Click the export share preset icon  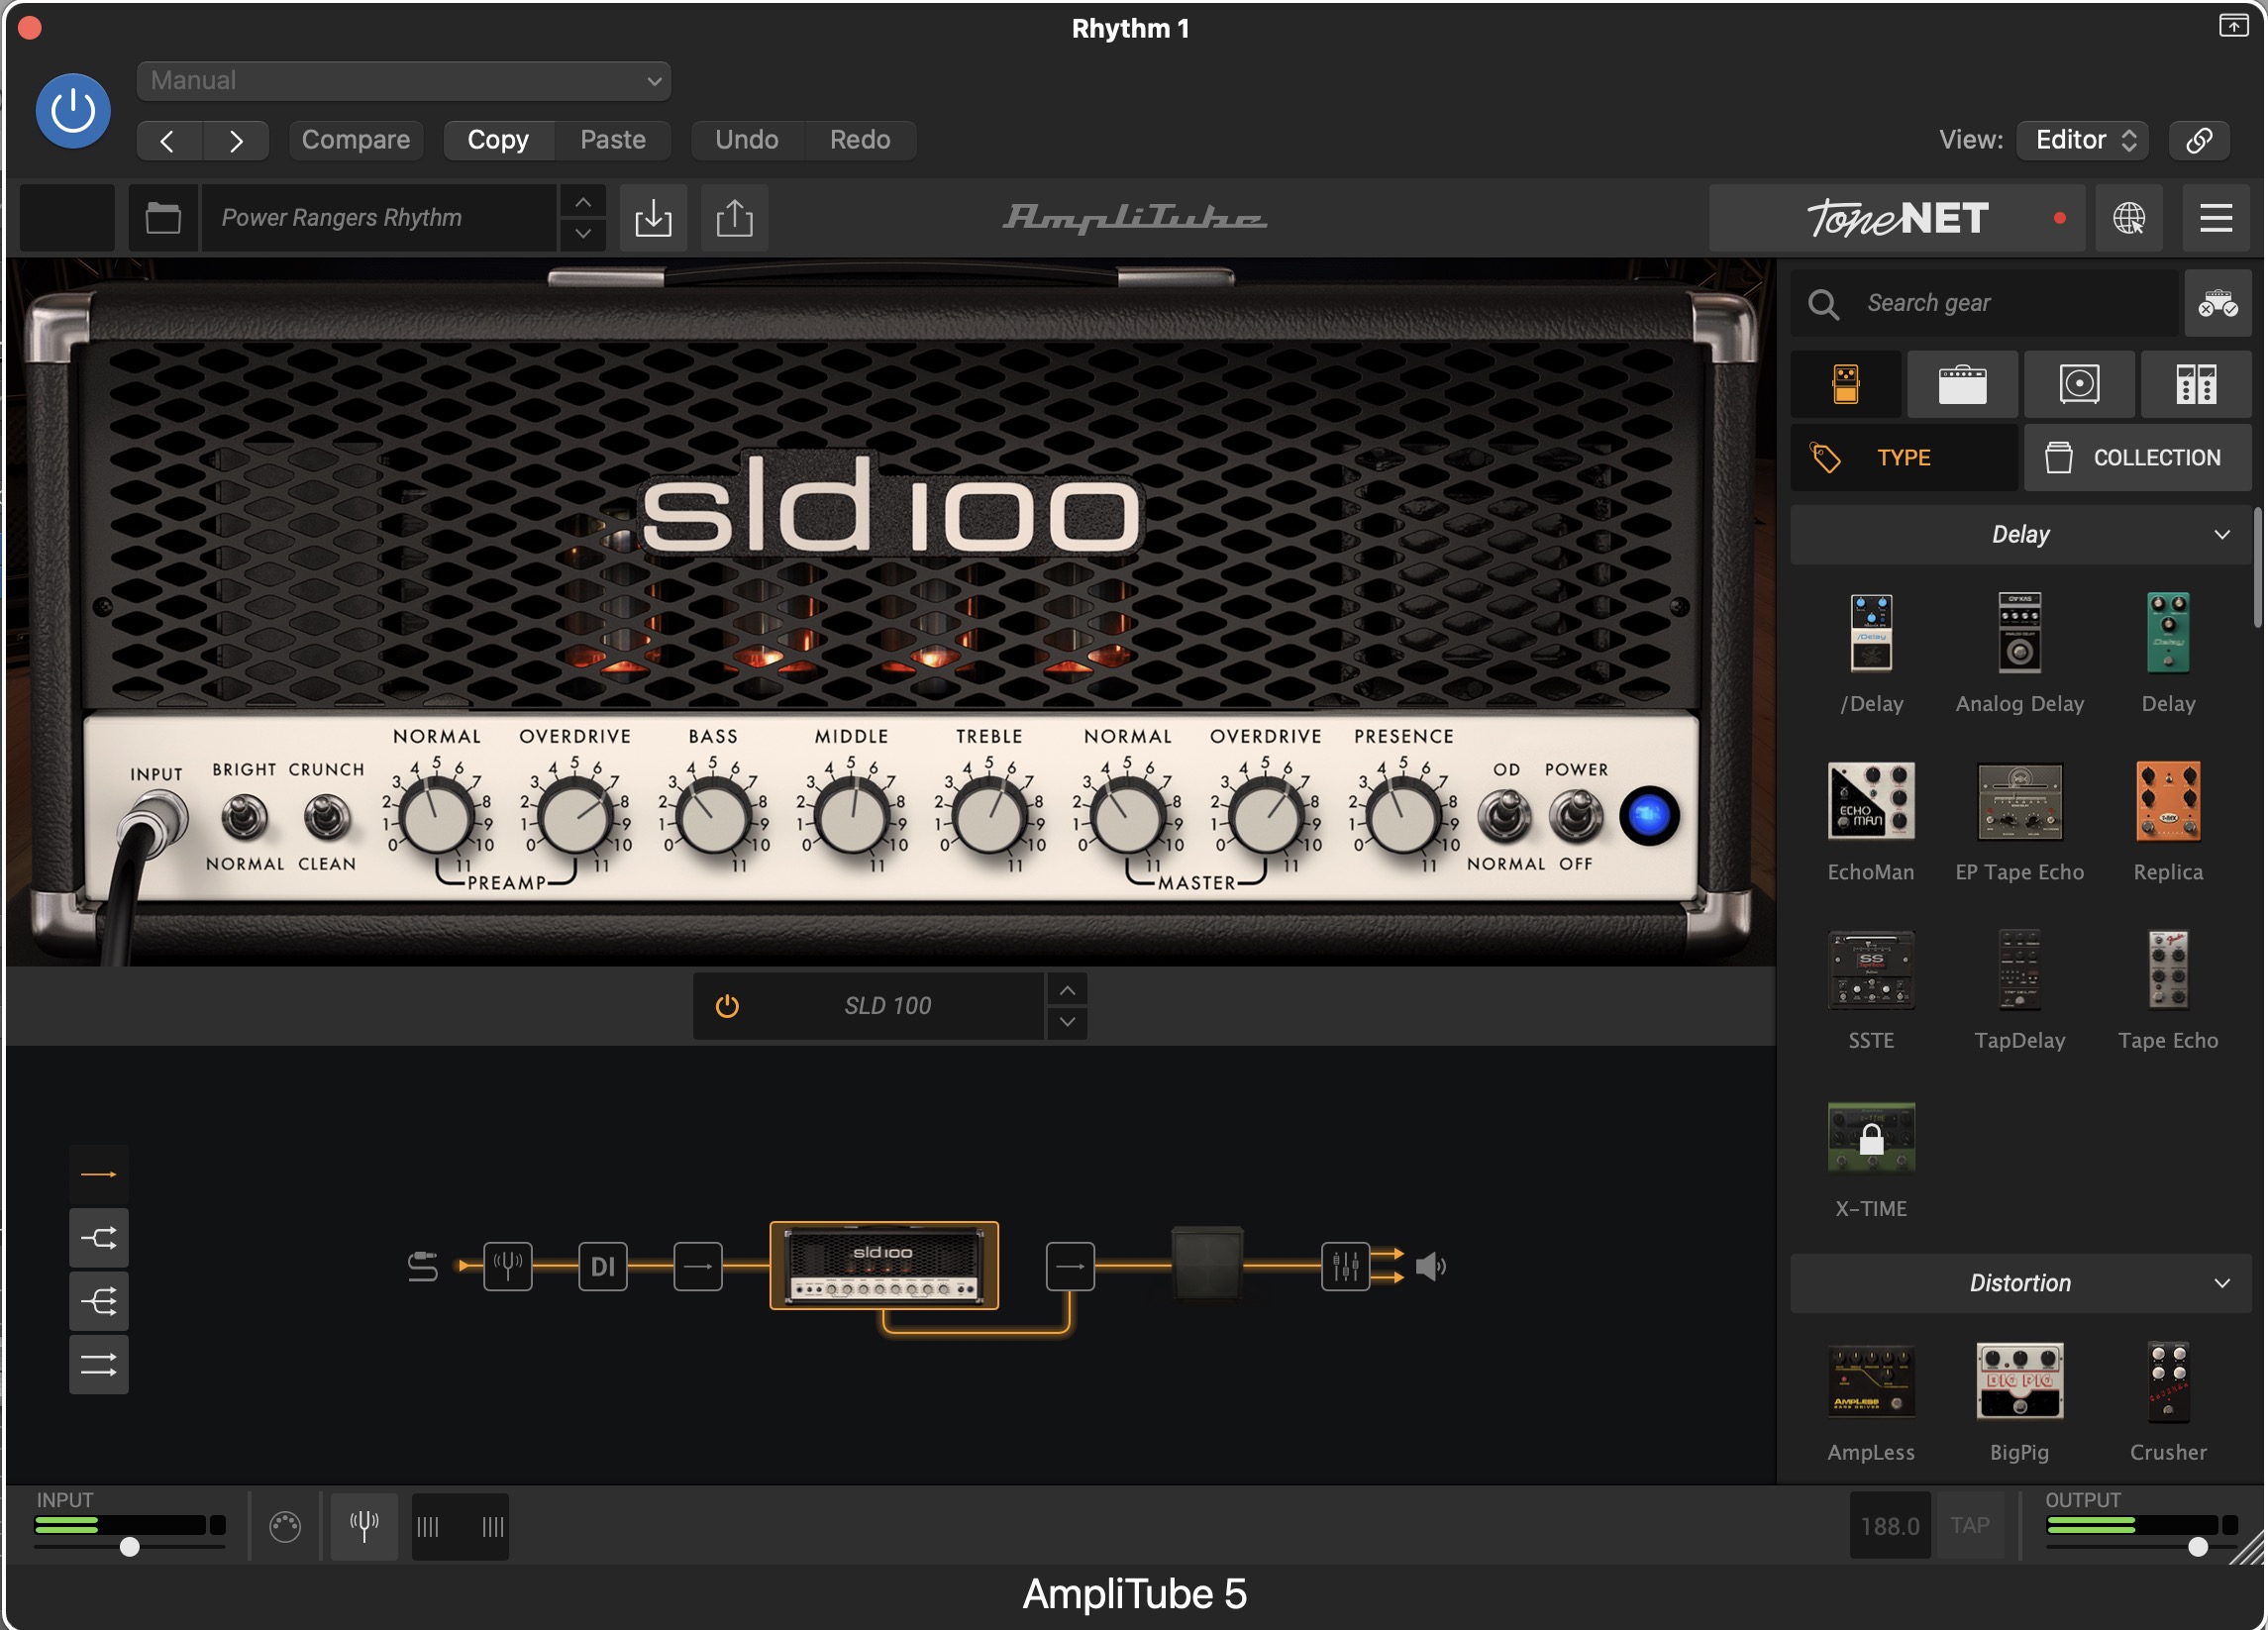(x=735, y=217)
